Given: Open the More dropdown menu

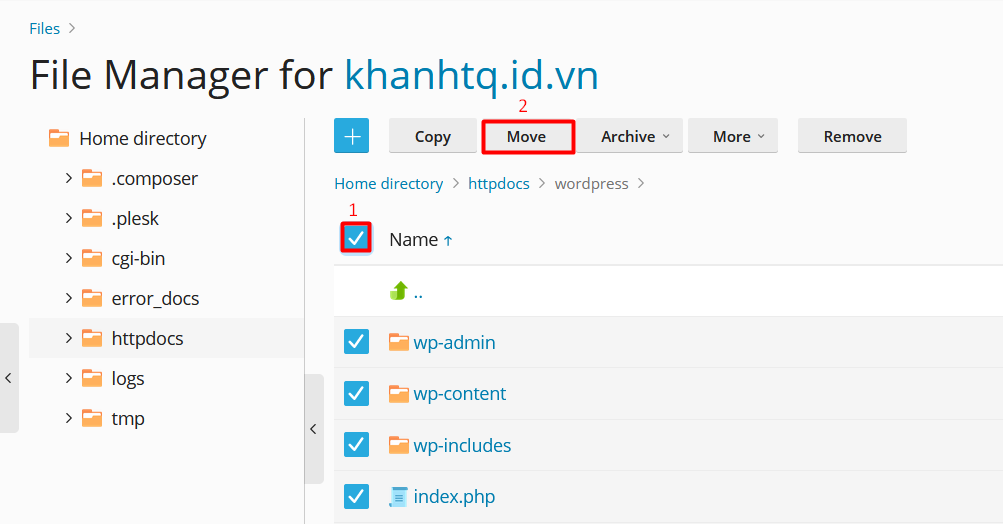Looking at the screenshot, I should click(x=738, y=136).
